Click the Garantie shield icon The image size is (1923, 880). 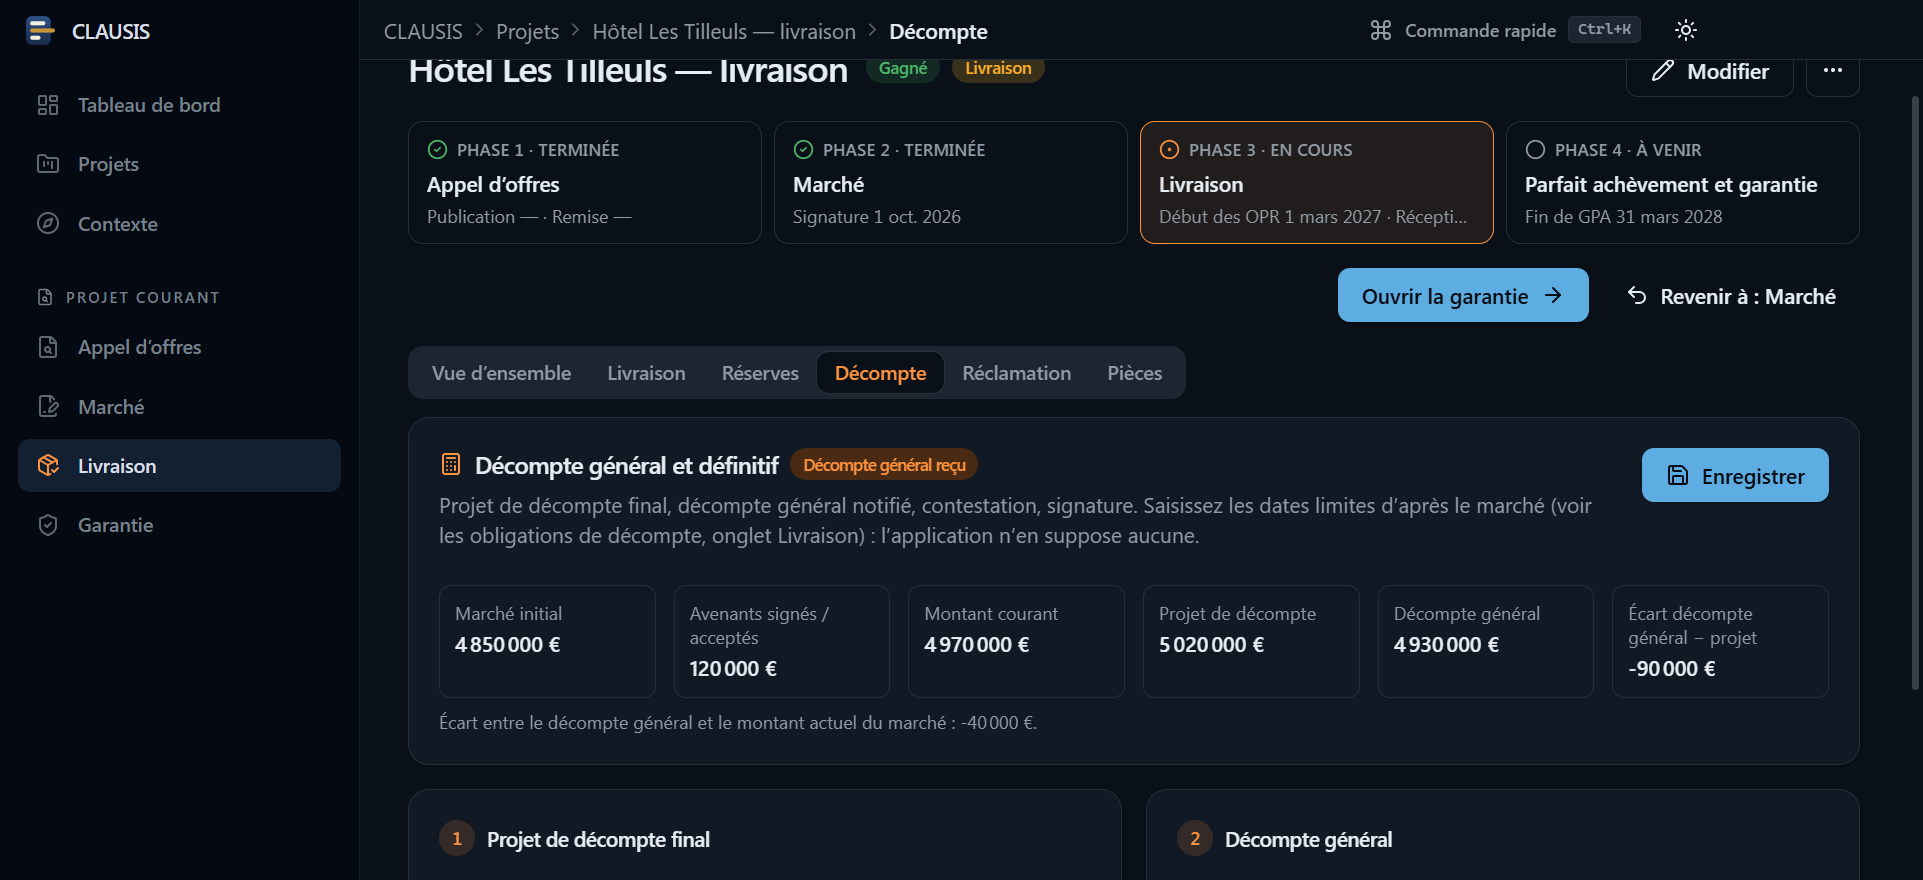pos(48,525)
